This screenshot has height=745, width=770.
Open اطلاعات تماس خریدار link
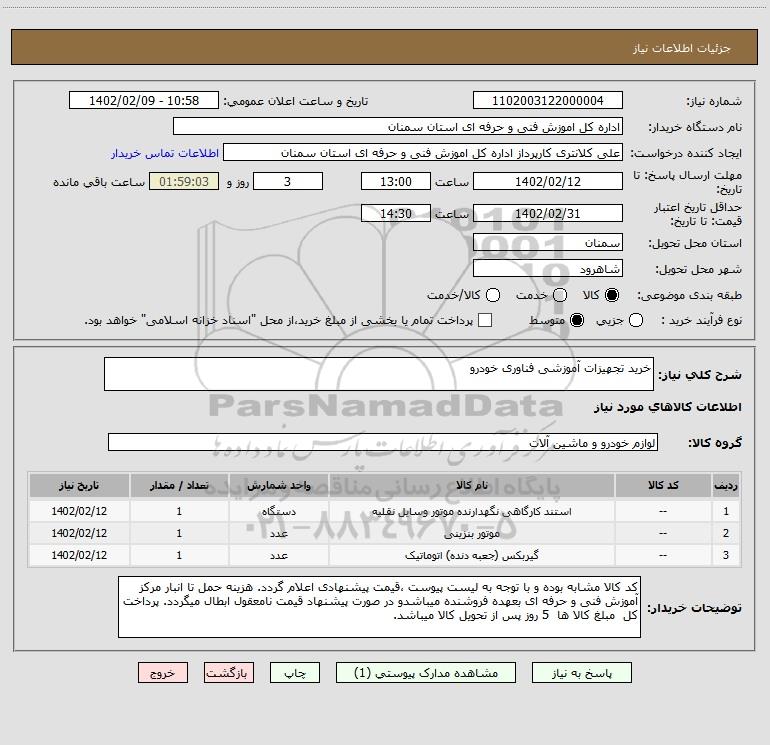coord(165,153)
